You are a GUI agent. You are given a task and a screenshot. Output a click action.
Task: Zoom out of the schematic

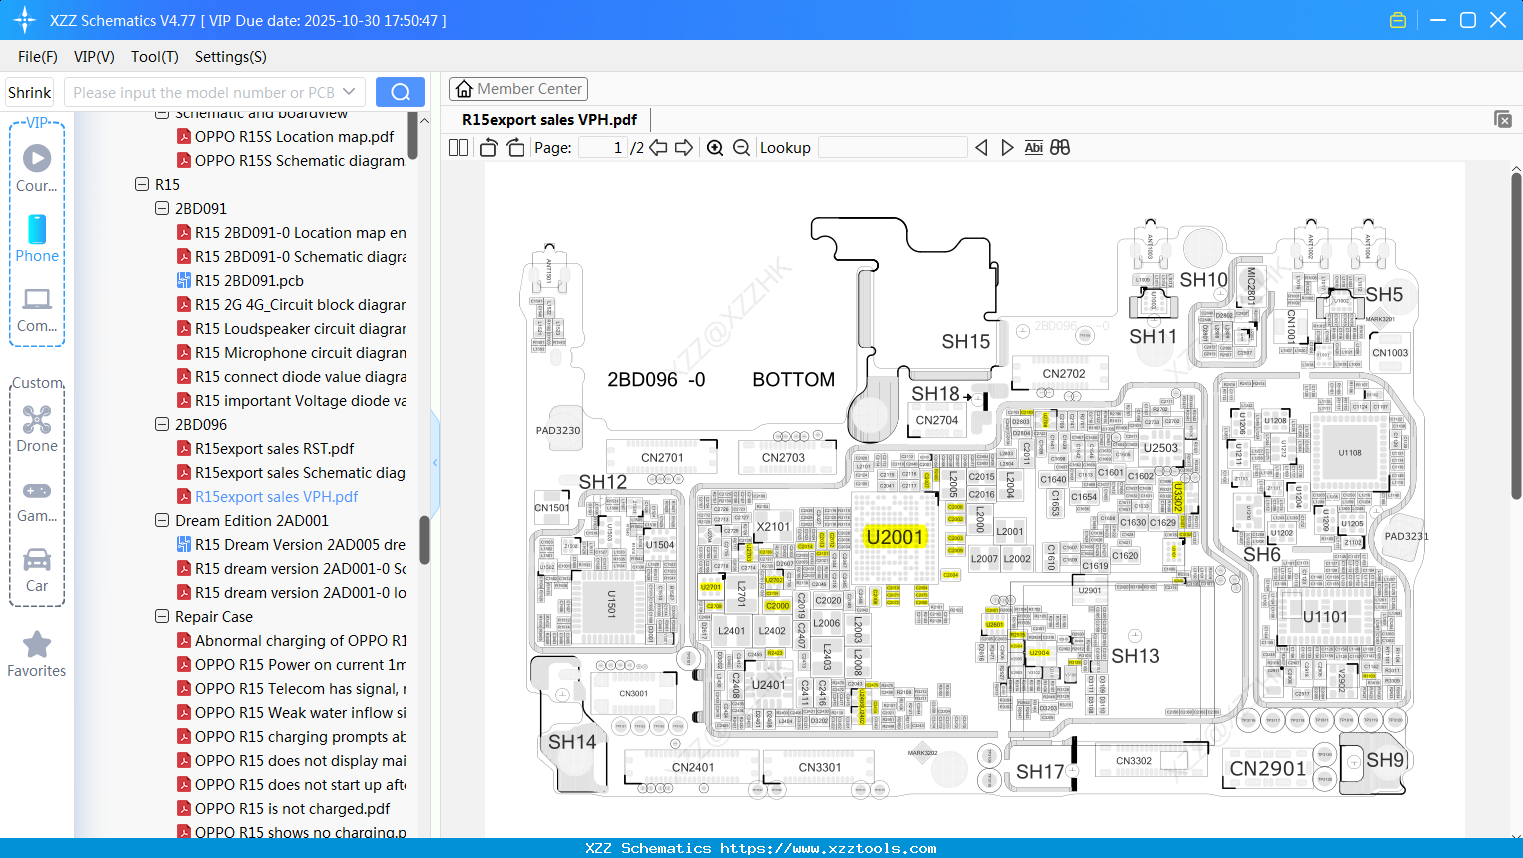coord(741,148)
